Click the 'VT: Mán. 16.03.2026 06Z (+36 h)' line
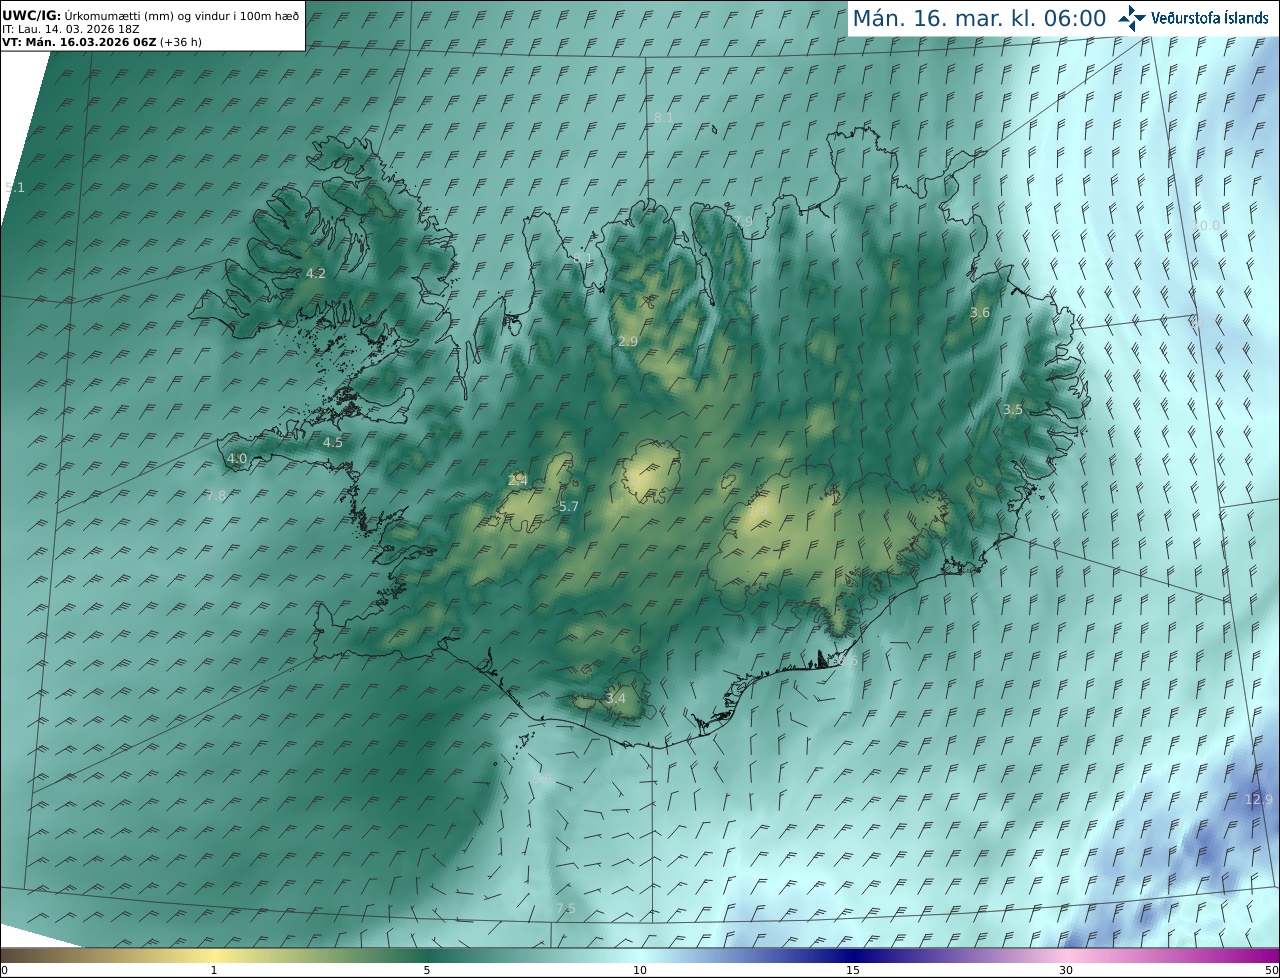 [x=100, y=42]
